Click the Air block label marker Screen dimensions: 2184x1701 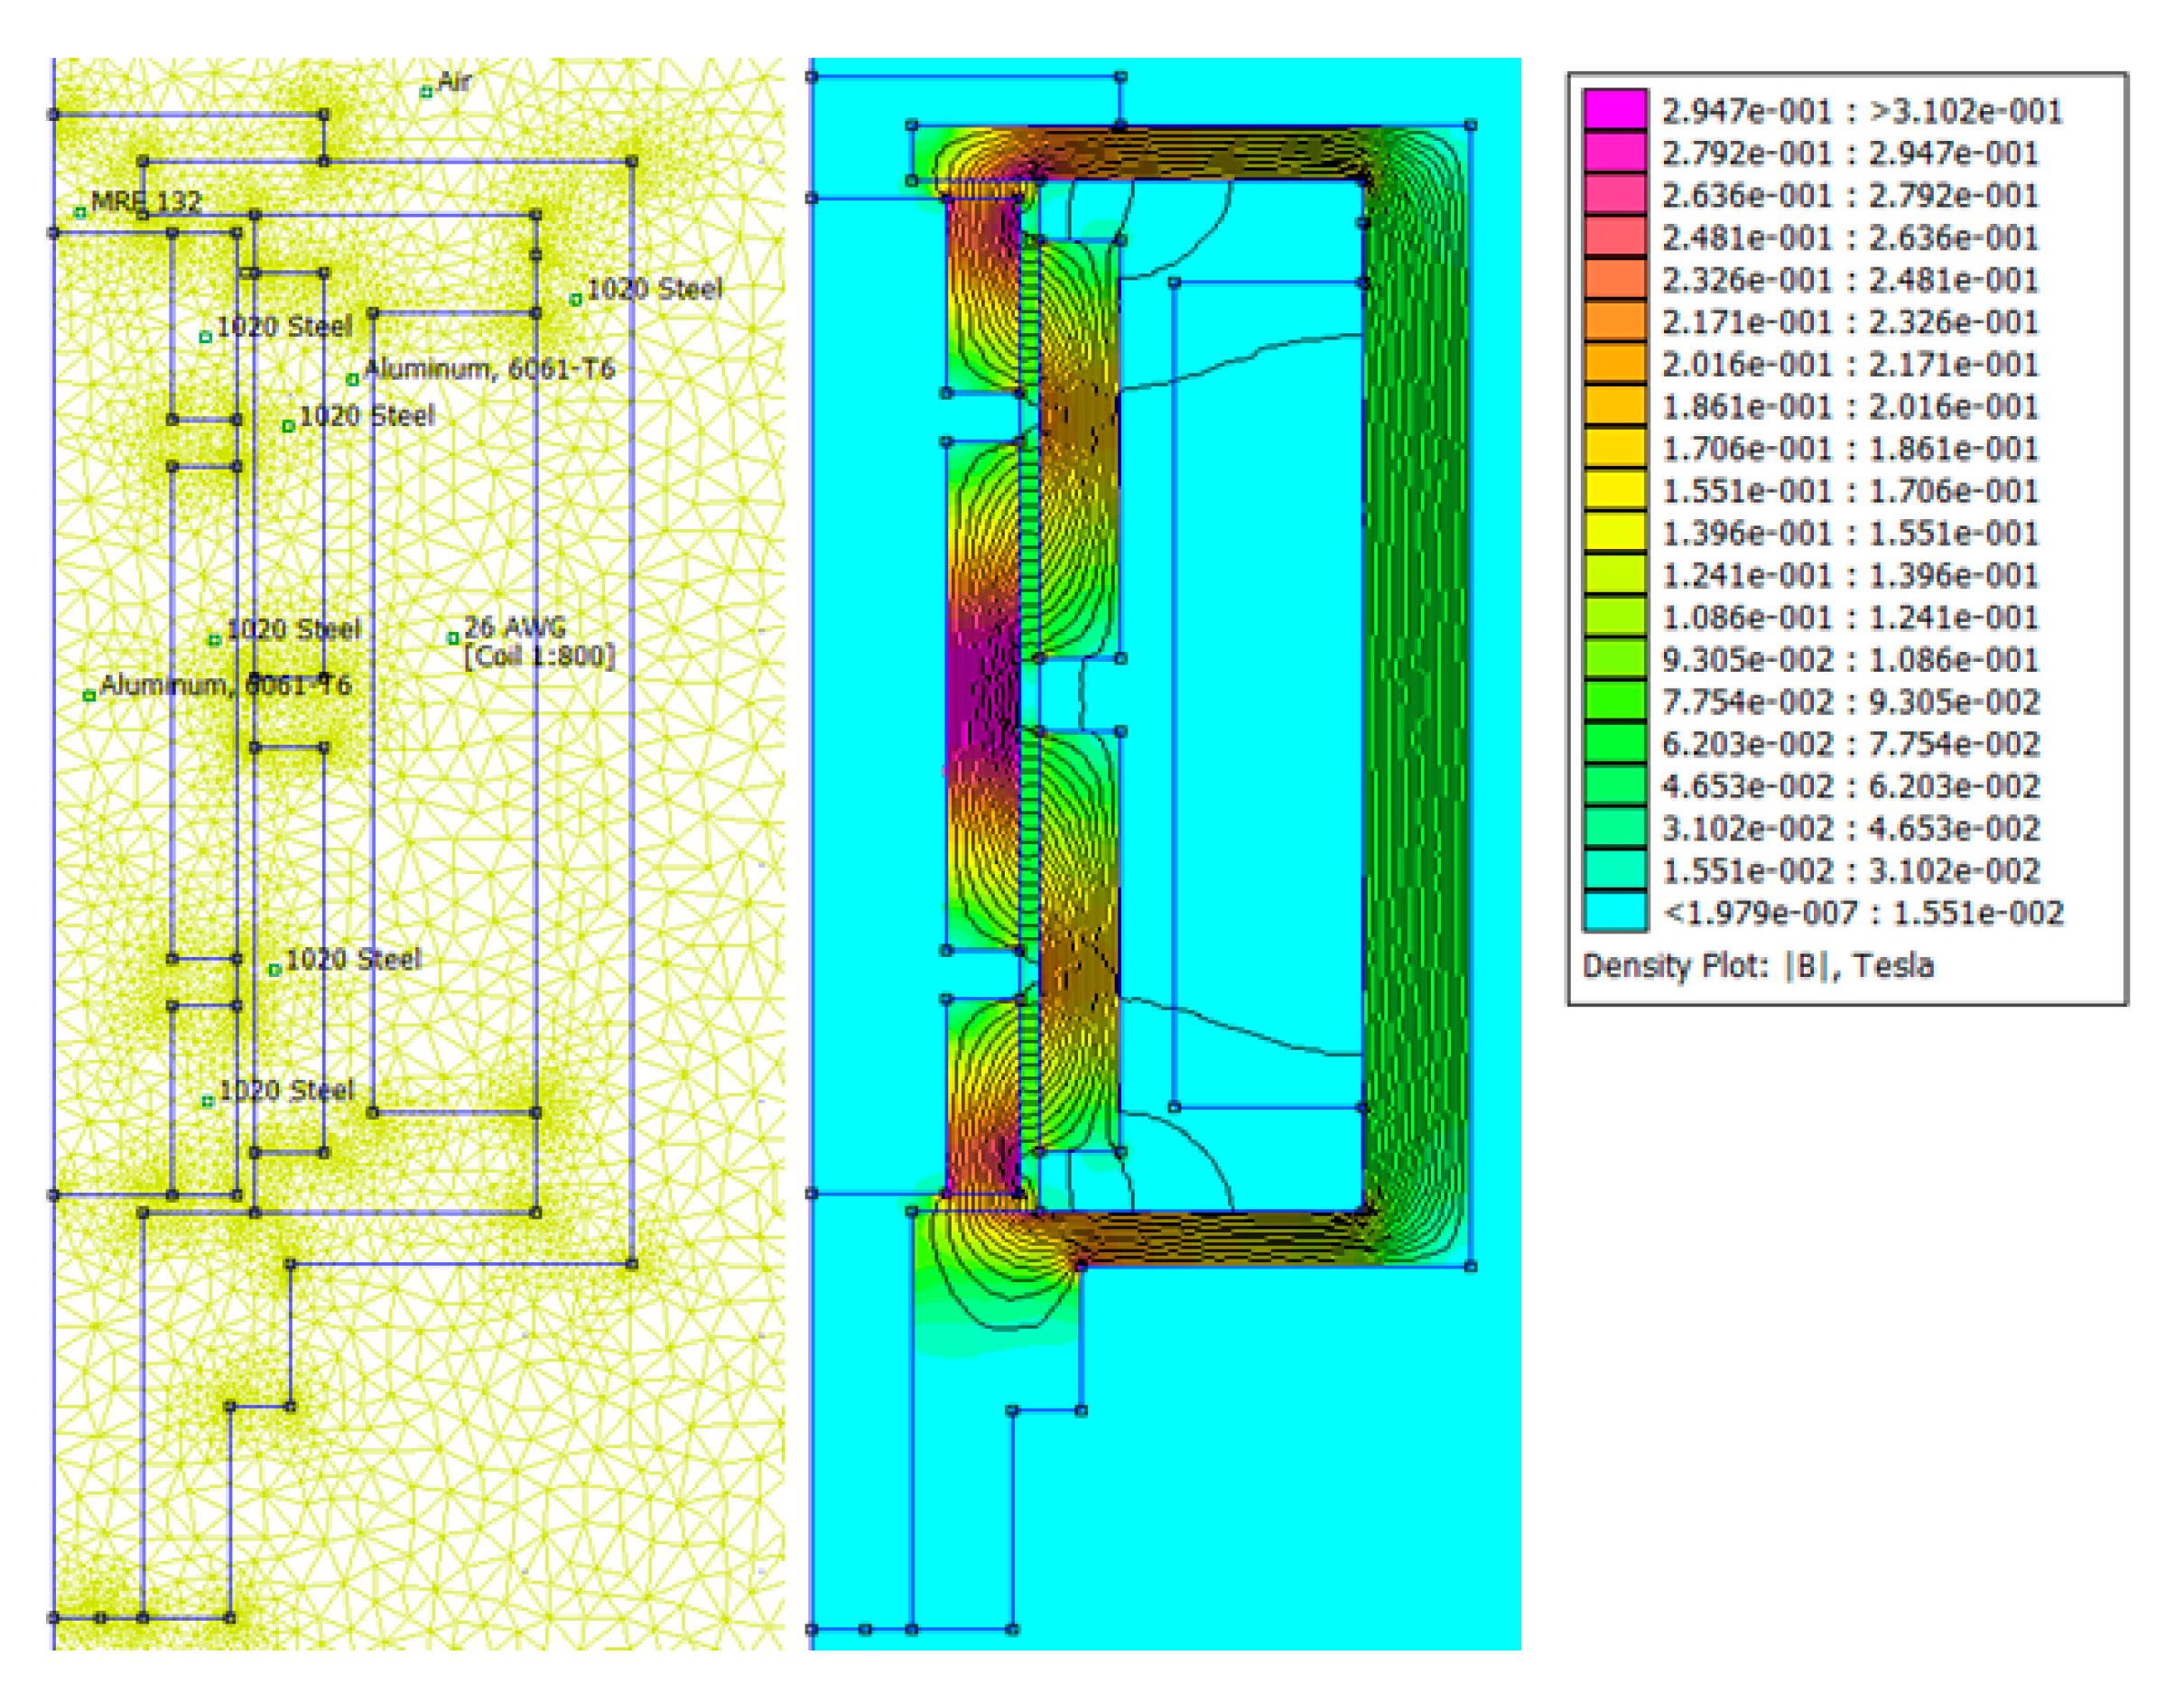point(427,92)
